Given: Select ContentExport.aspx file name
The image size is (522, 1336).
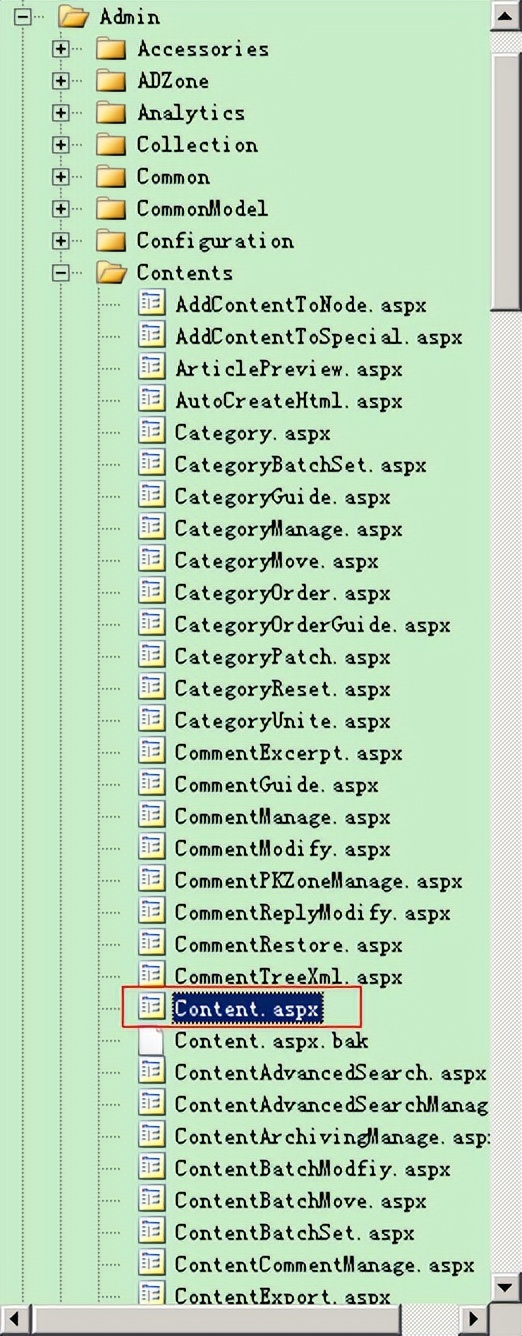Looking at the screenshot, I should 282,1296.
